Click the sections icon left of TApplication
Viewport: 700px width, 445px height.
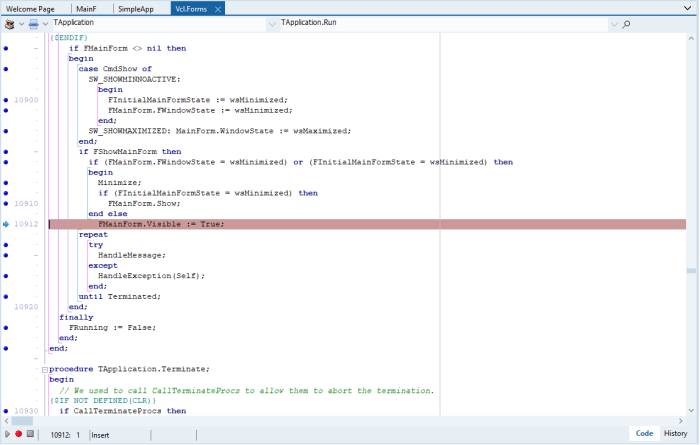click(9, 24)
